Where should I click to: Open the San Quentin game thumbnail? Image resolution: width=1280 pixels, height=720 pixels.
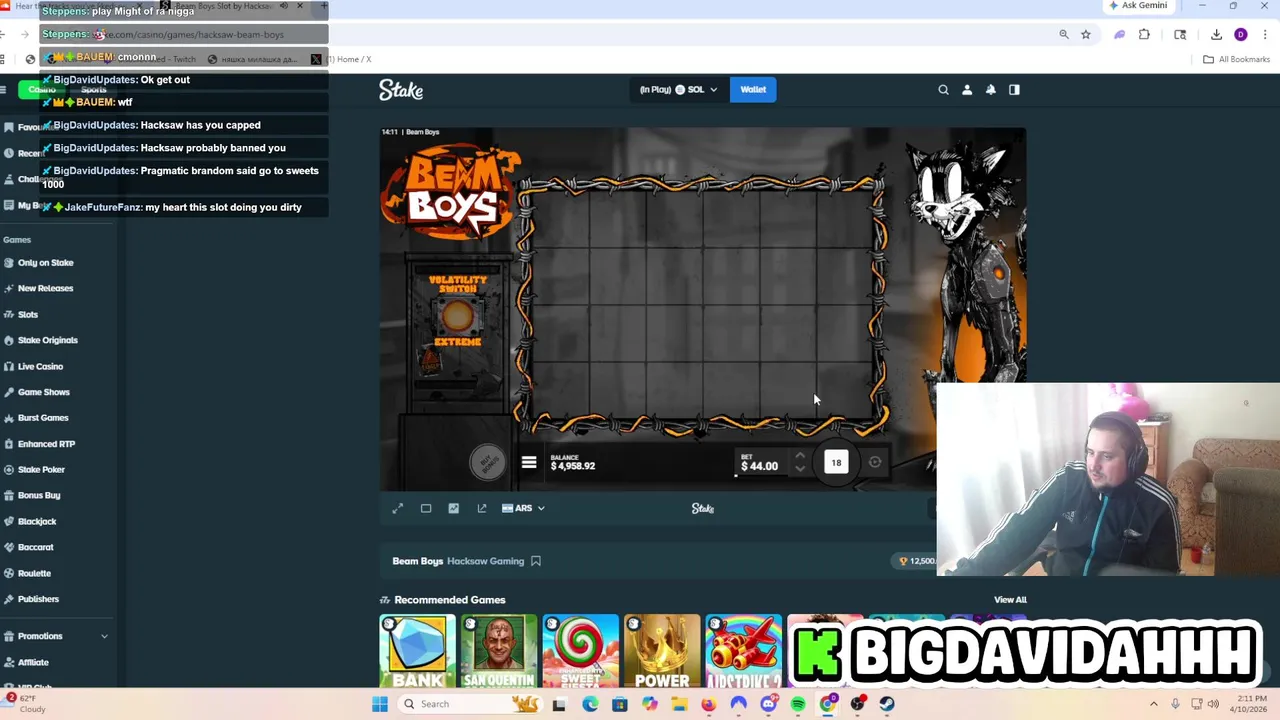click(x=499, y=652)
